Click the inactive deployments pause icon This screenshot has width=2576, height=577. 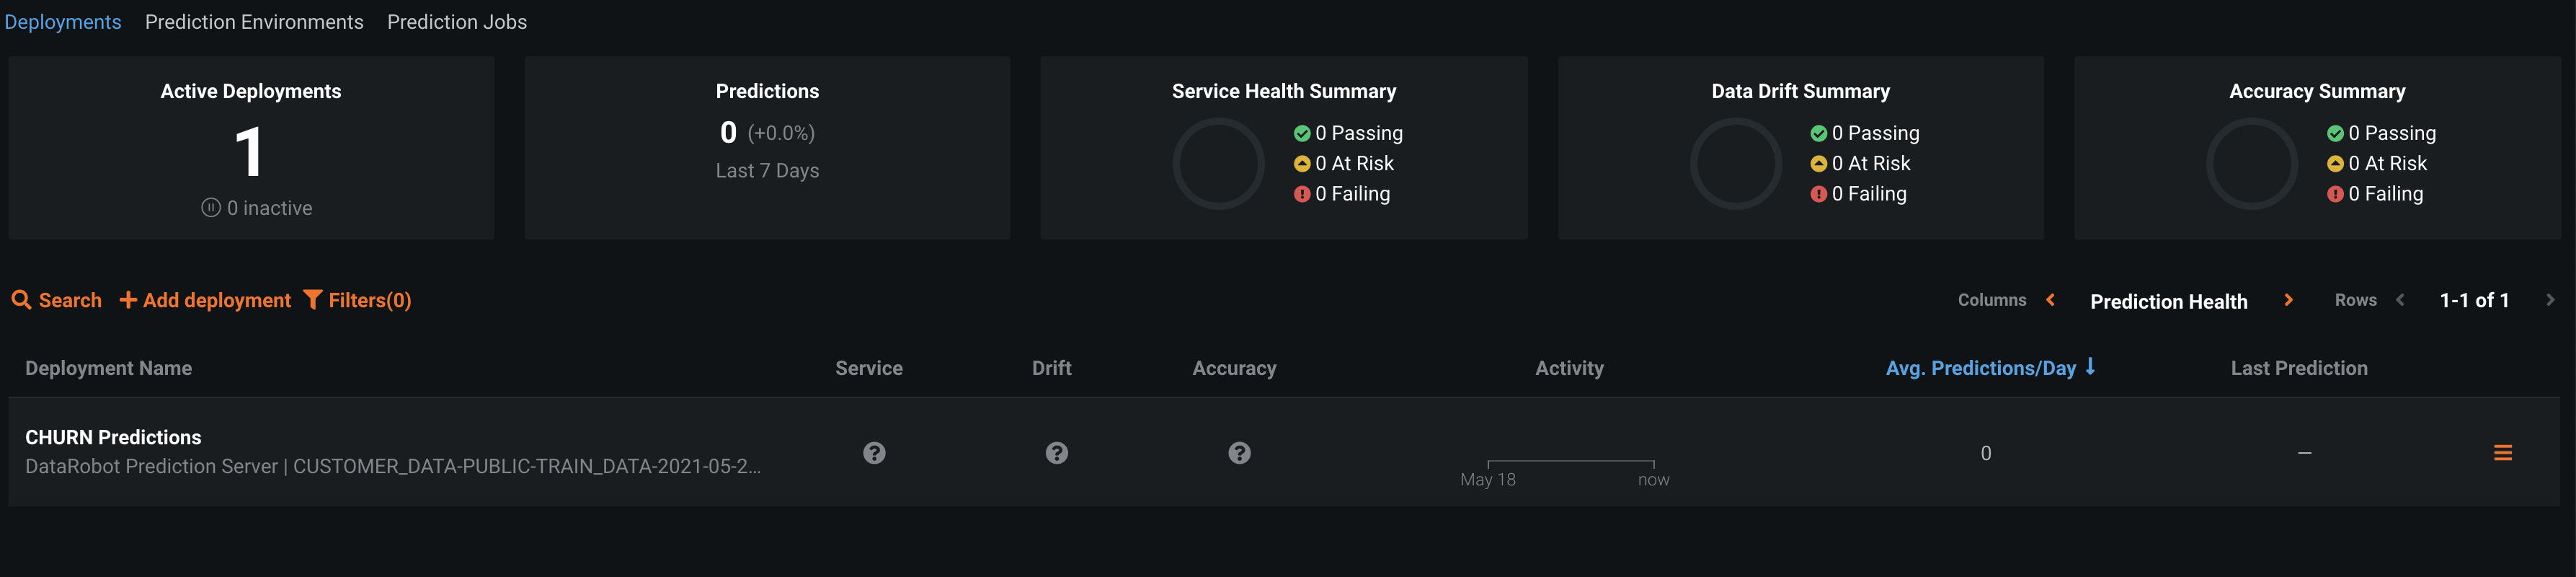point(211,208)
